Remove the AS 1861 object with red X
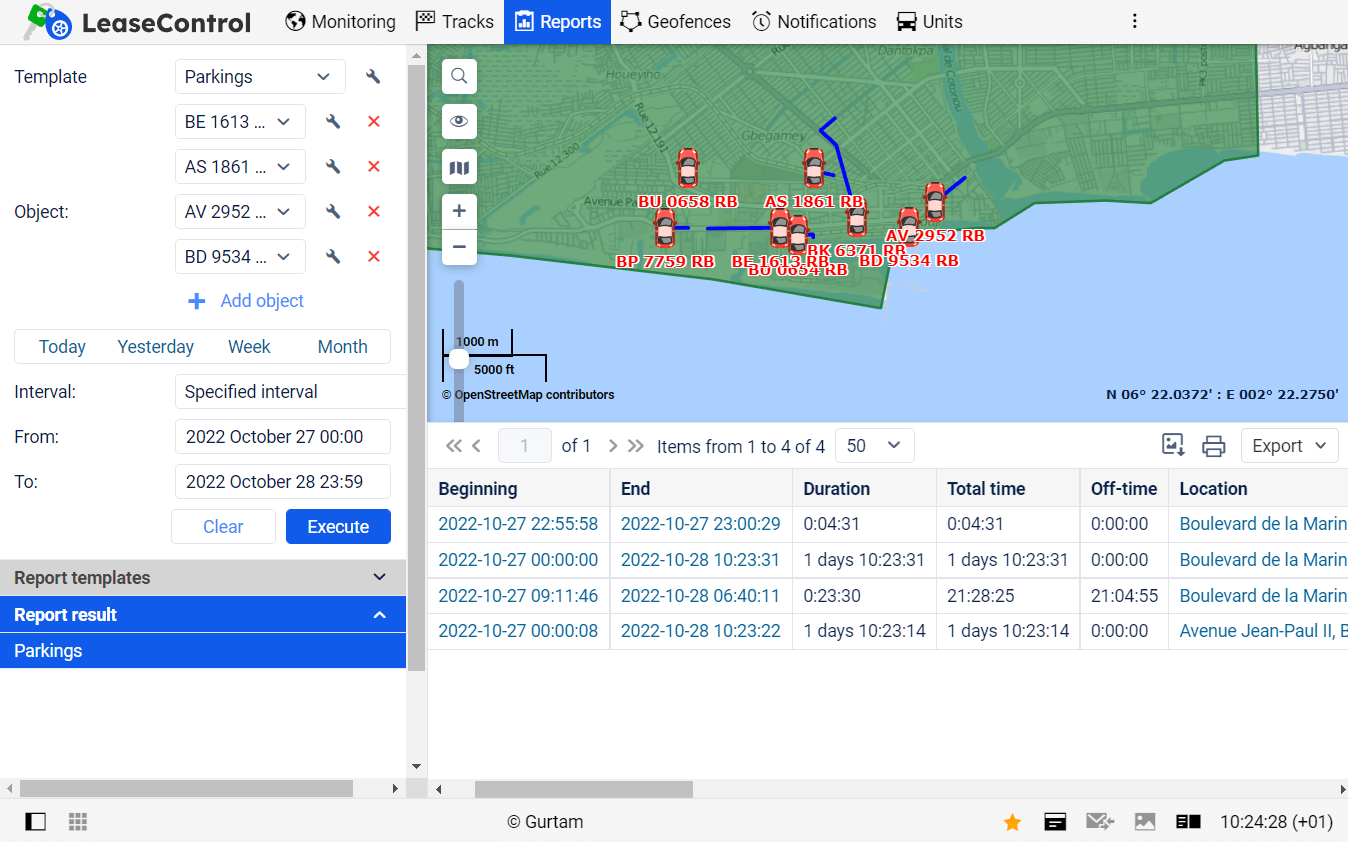This screenshot has width=1348, height=842. [374, 167]
